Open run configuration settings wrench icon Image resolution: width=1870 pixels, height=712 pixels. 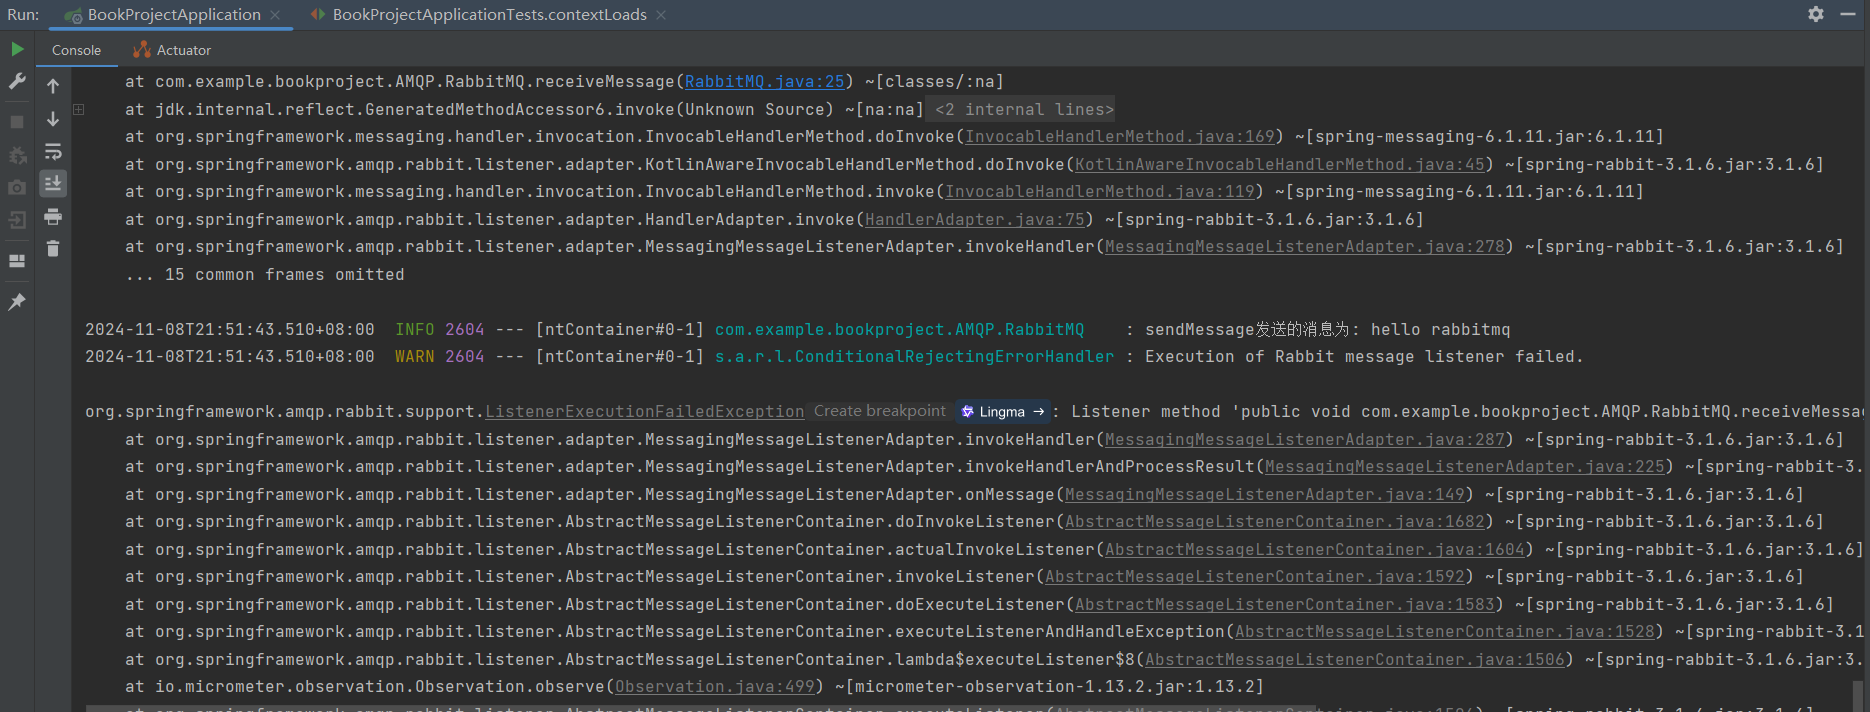pos(17,82)
